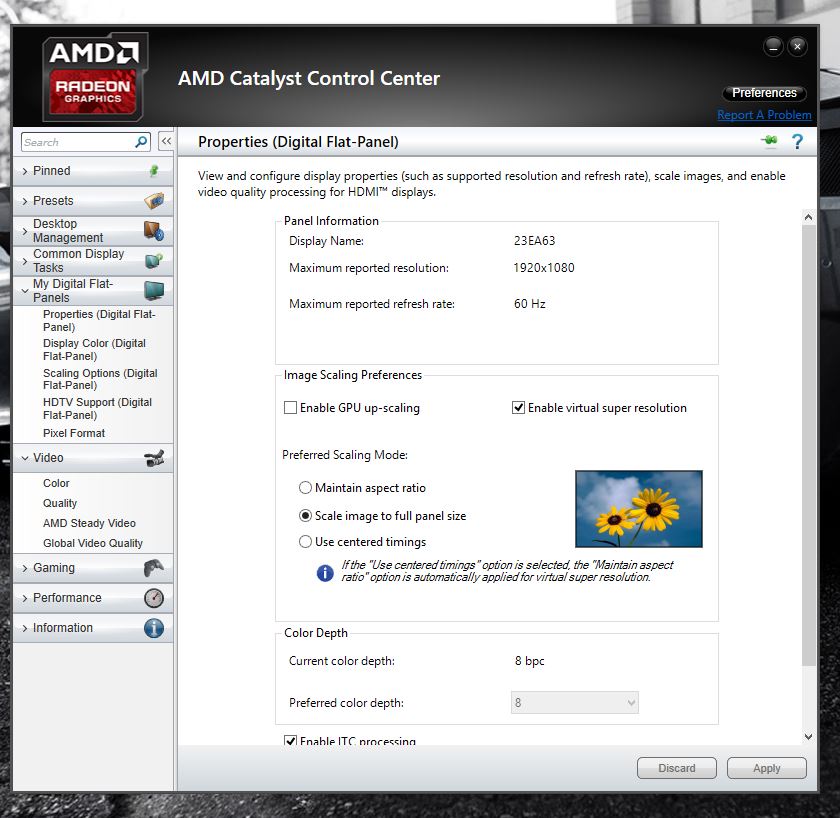Collapse the sidebar with double-arrow button
This screenshot has width=840, height=818.
166,141
